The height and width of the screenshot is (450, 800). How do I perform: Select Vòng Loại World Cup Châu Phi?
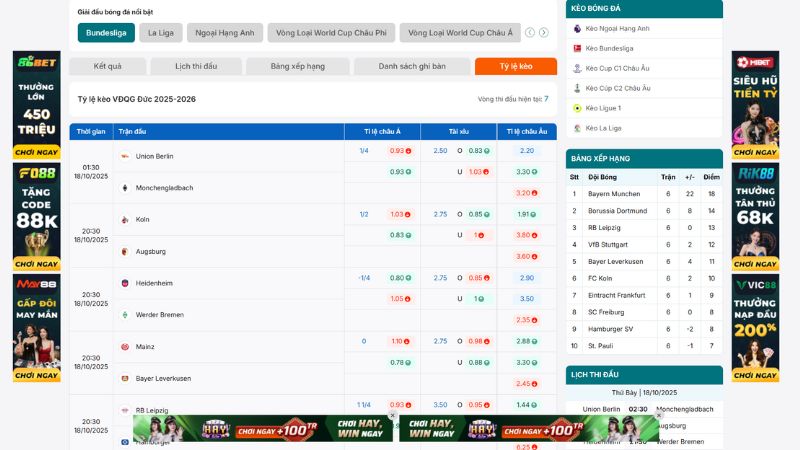(331, 33)
